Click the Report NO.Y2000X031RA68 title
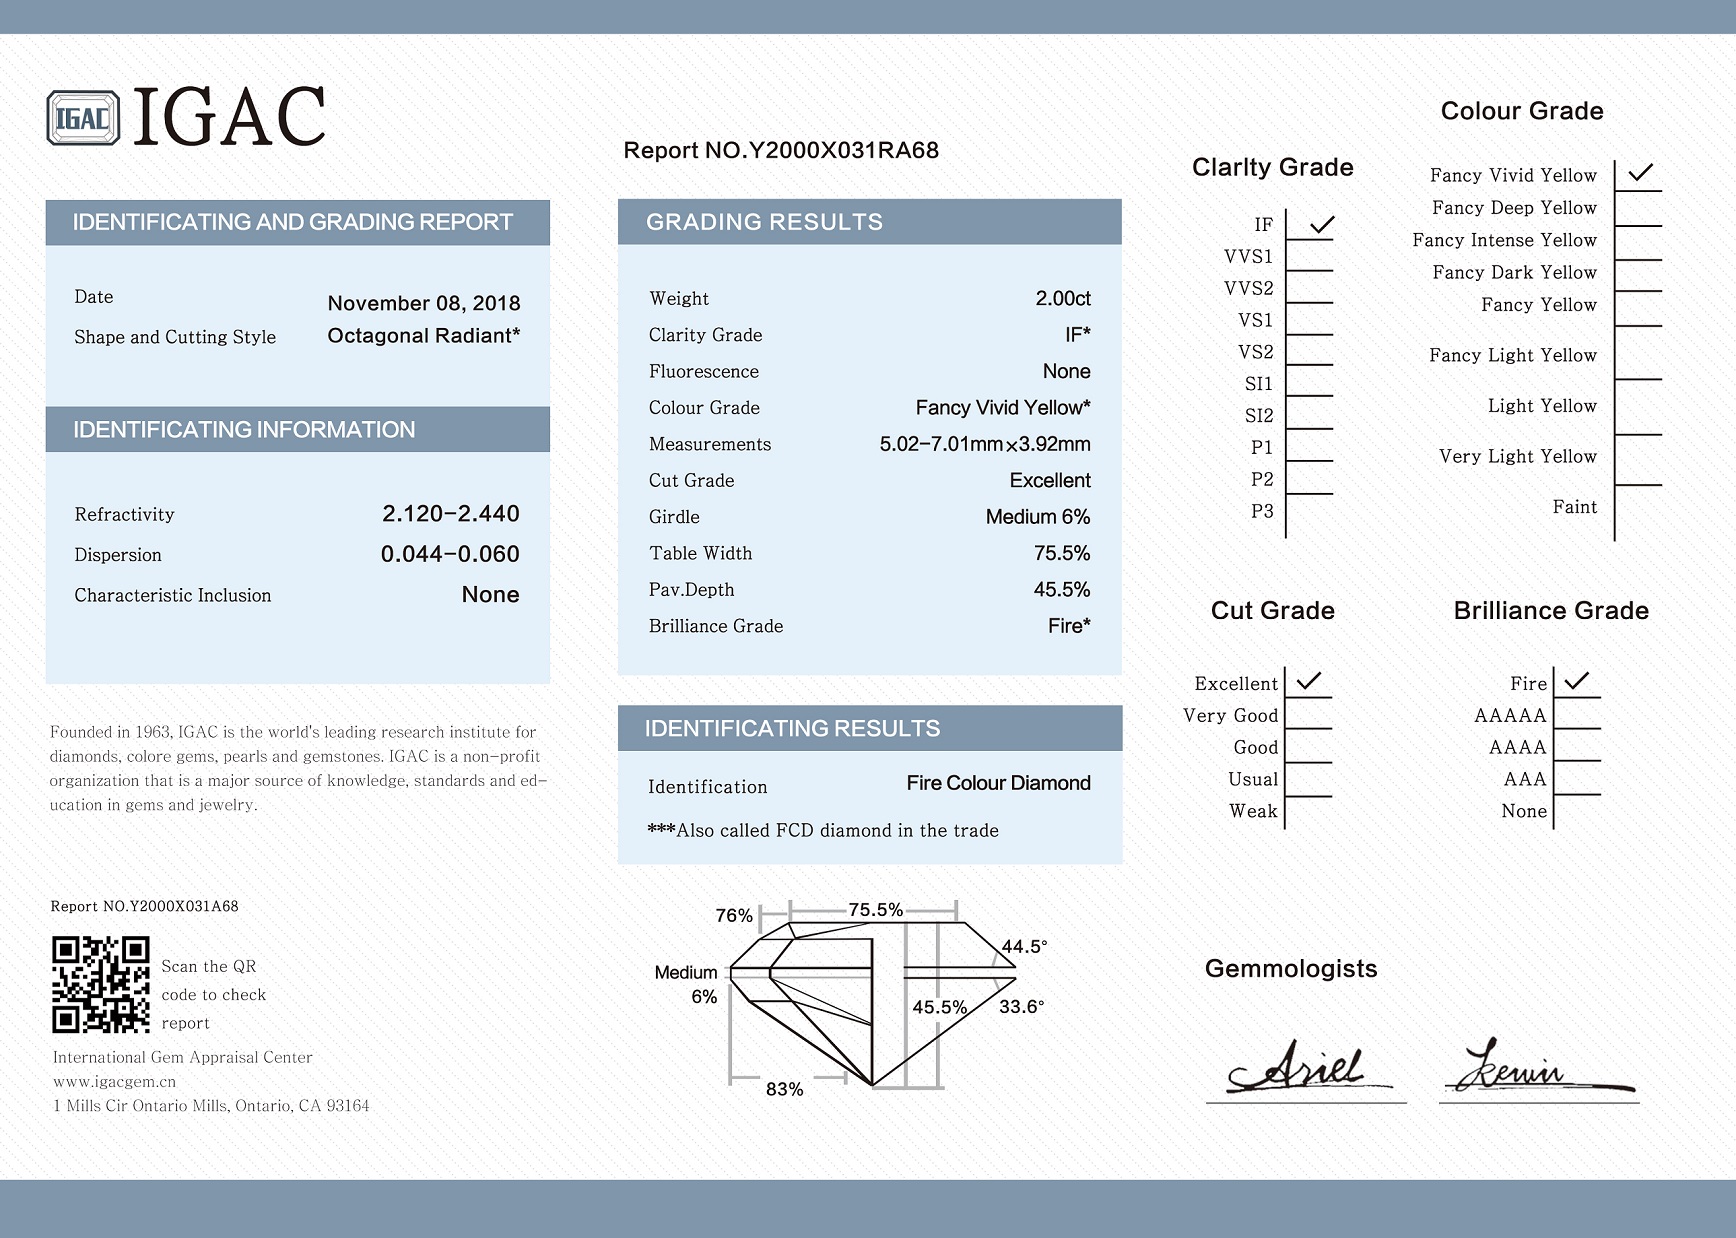This screenshot has height=1238, width=1736. click(781, 151)
